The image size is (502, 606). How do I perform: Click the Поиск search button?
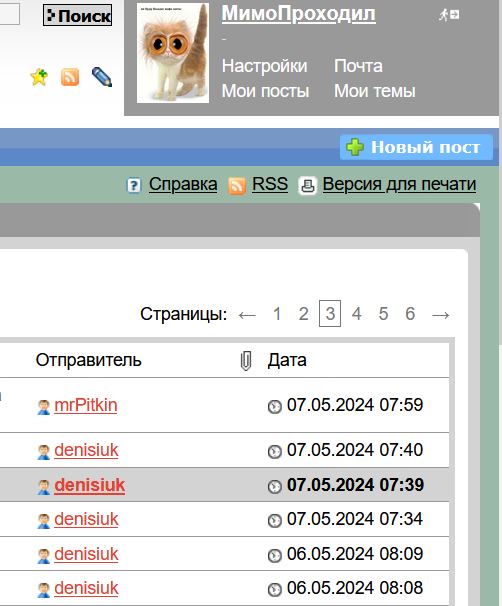pyautogui.click(x=77, y=15)
